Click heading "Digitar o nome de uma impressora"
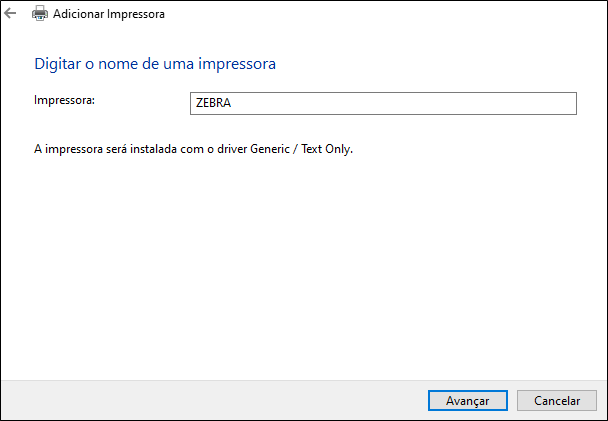The height and width of the screenshot is (421, 608). point(155,64)
